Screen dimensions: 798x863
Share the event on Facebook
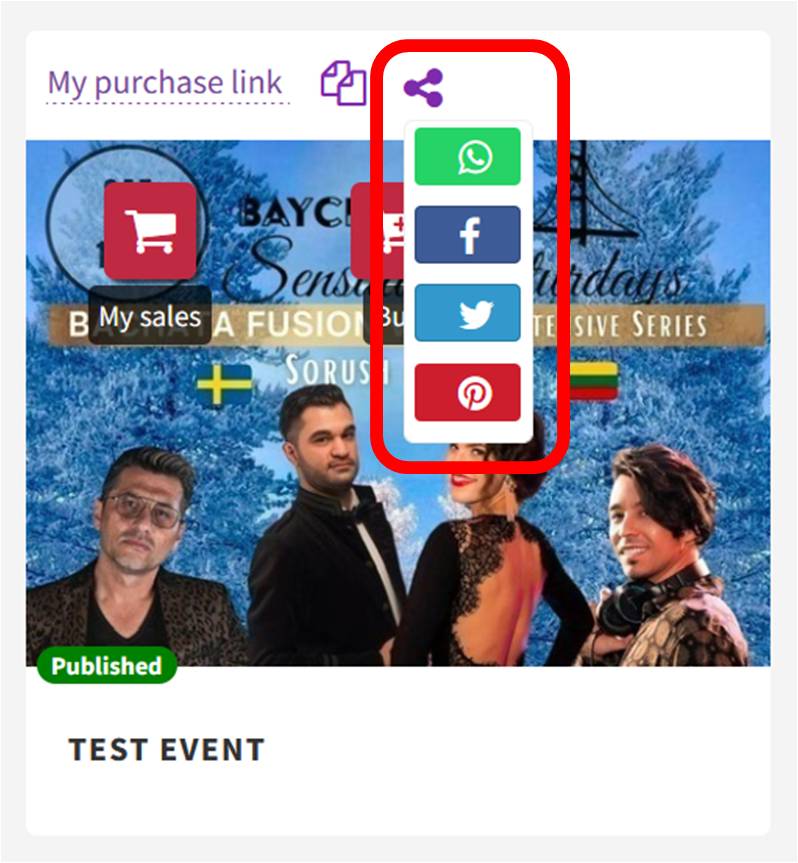tap(467, 235)
